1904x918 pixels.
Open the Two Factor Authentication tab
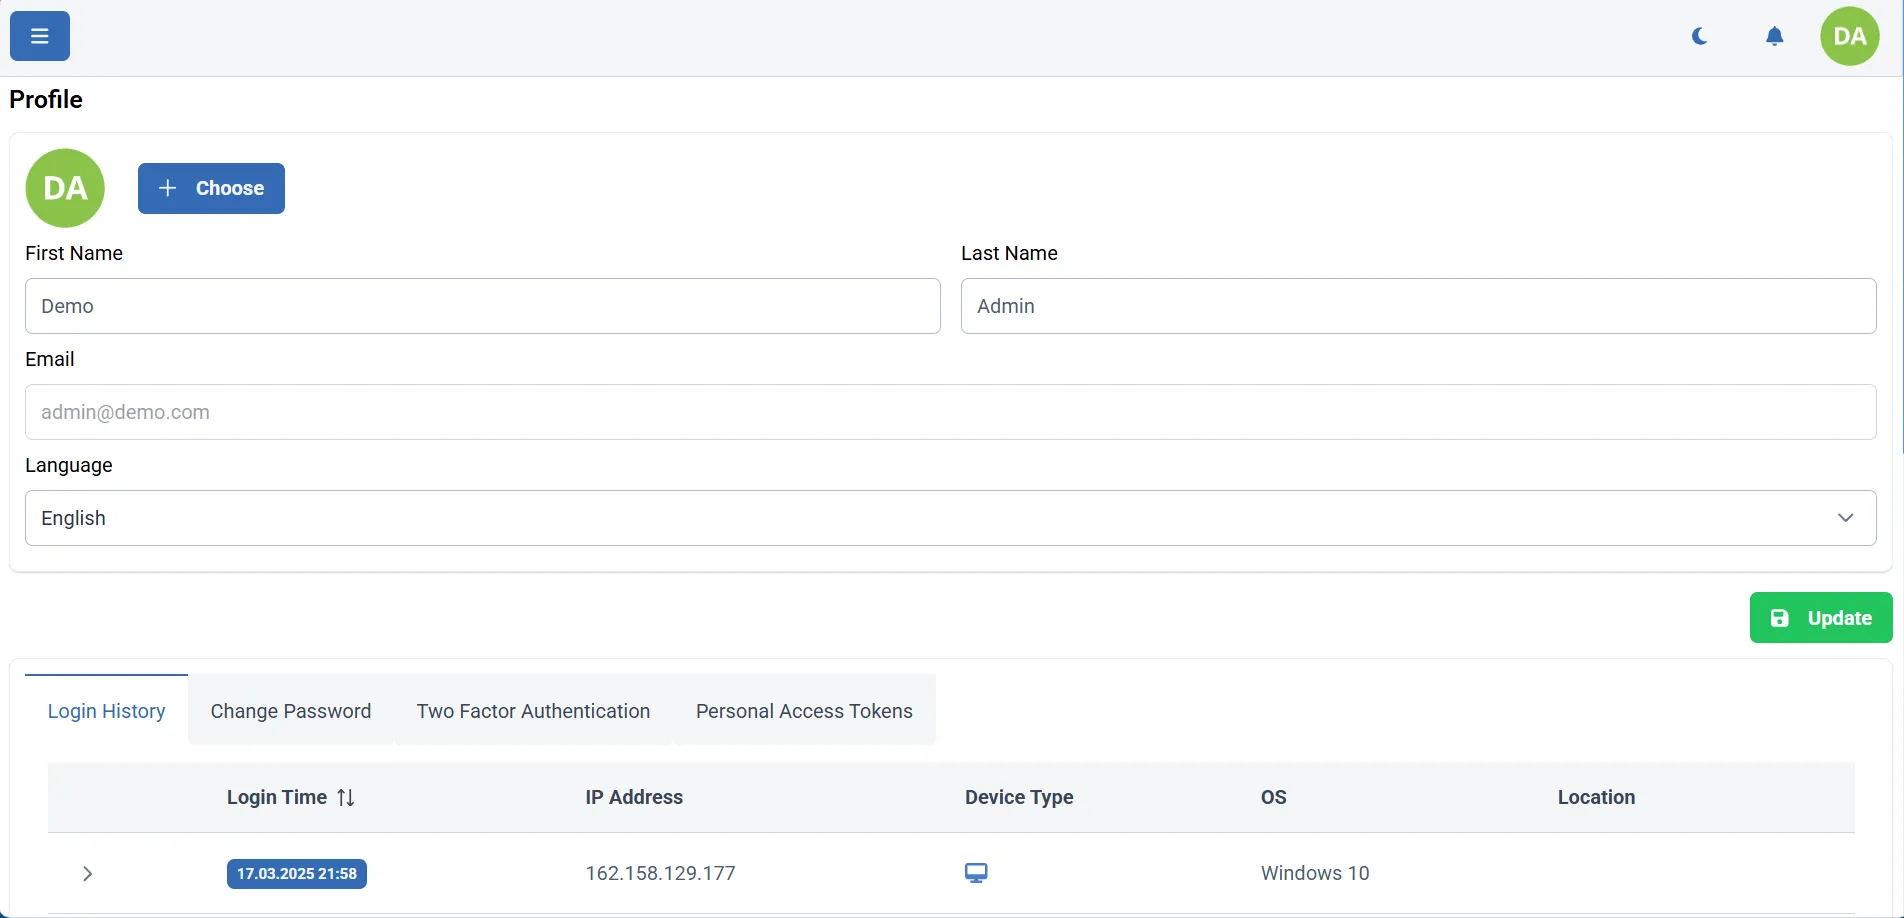point(533,711)
